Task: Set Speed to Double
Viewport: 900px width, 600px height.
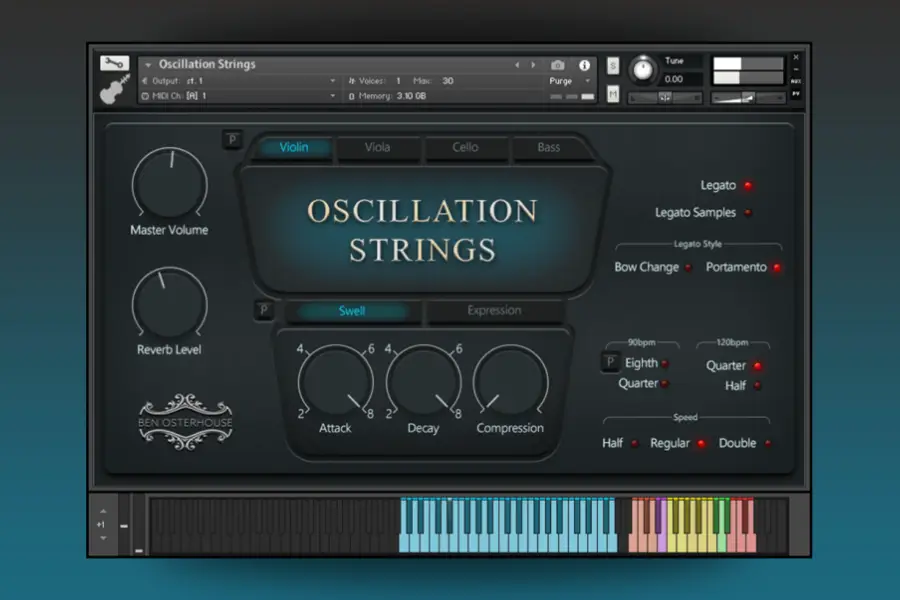Action: click(768, 443)
